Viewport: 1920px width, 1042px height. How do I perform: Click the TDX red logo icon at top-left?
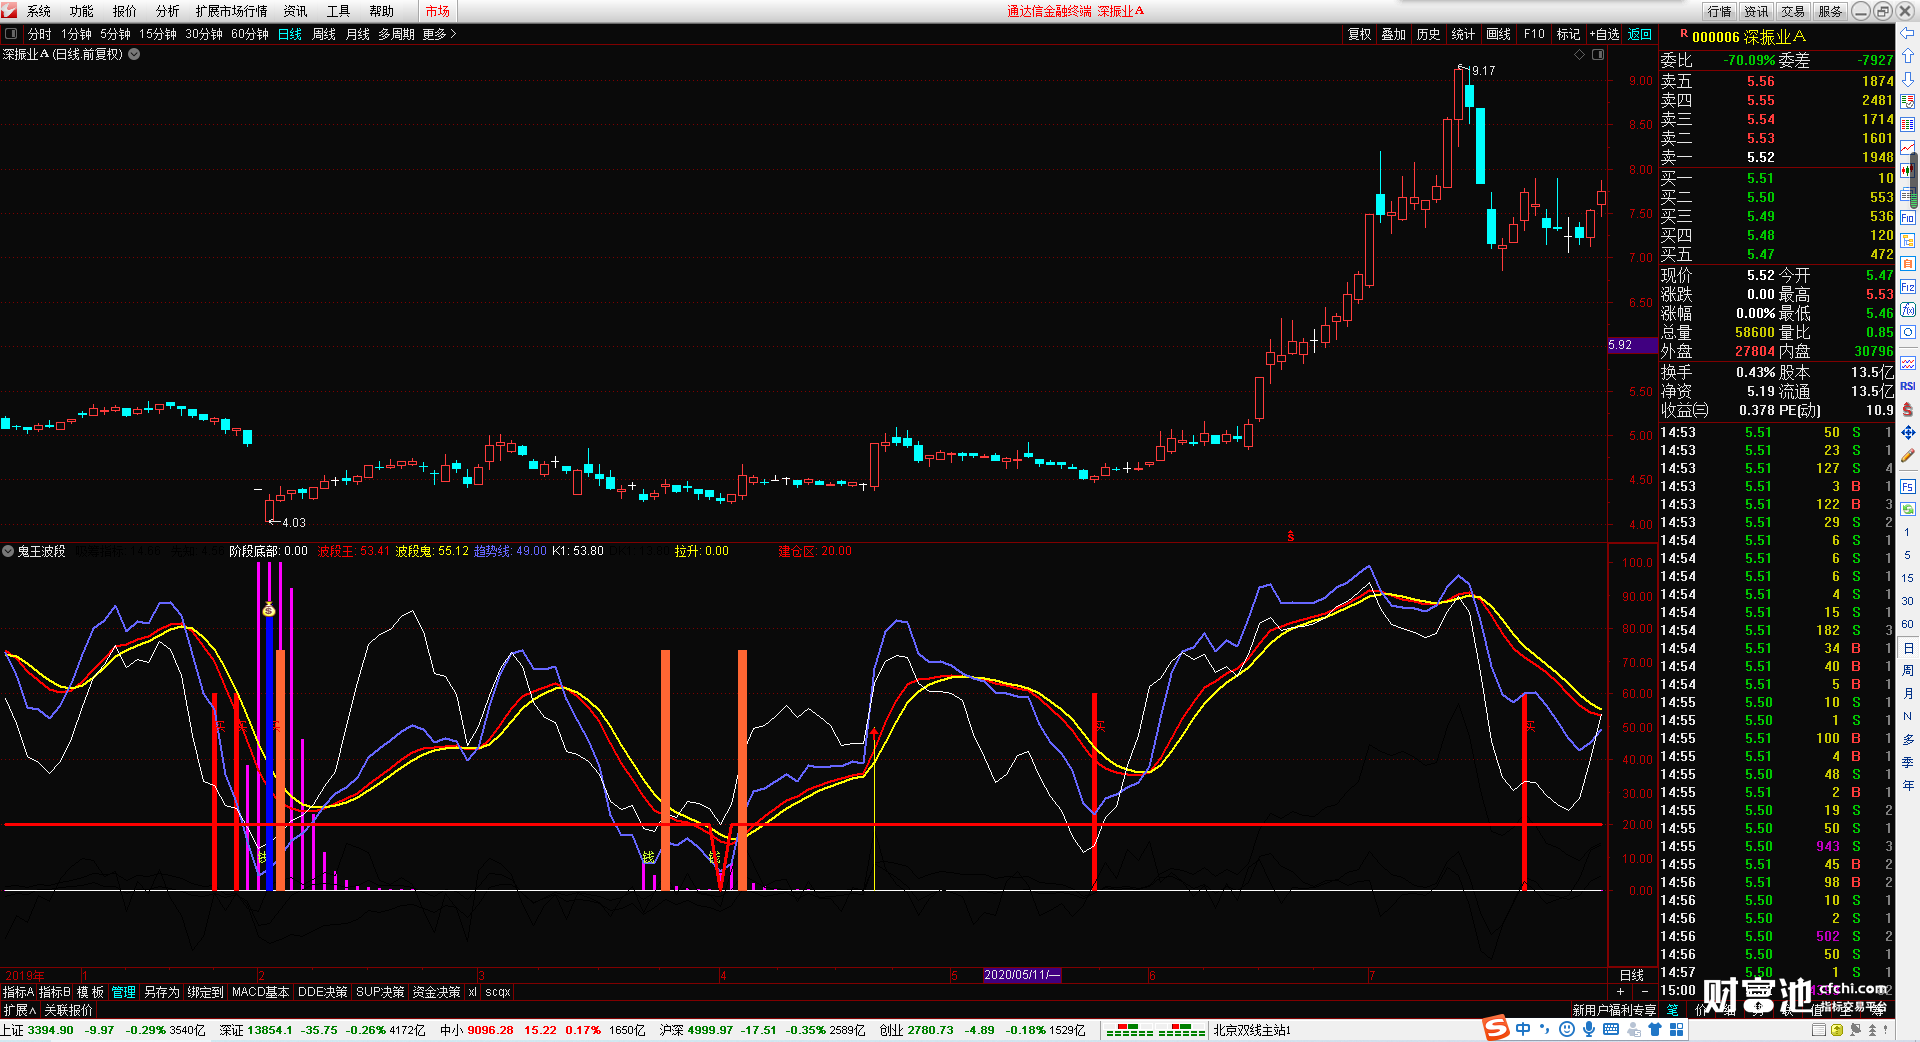(x=9, y=11)
